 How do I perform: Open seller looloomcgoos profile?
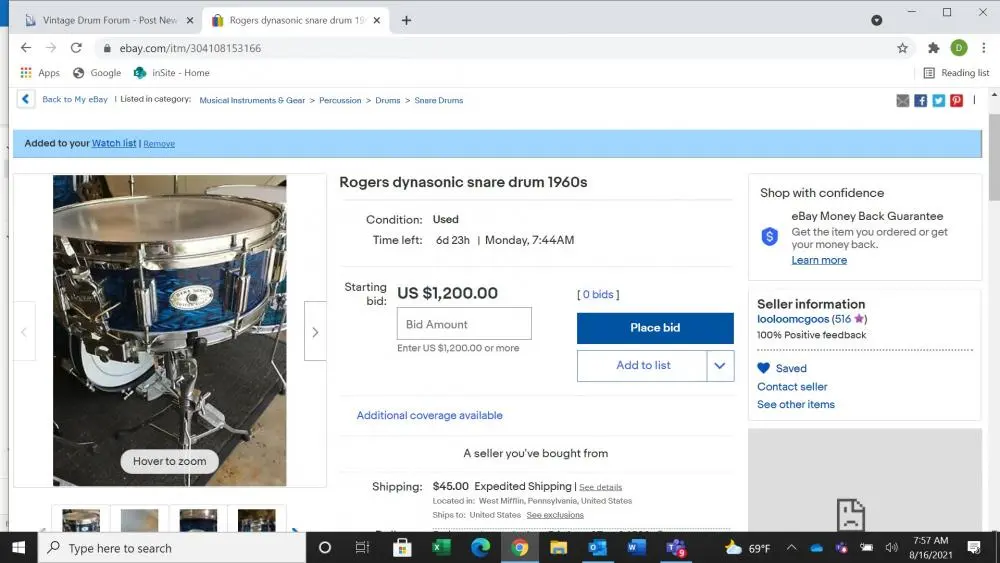(793, 319)
